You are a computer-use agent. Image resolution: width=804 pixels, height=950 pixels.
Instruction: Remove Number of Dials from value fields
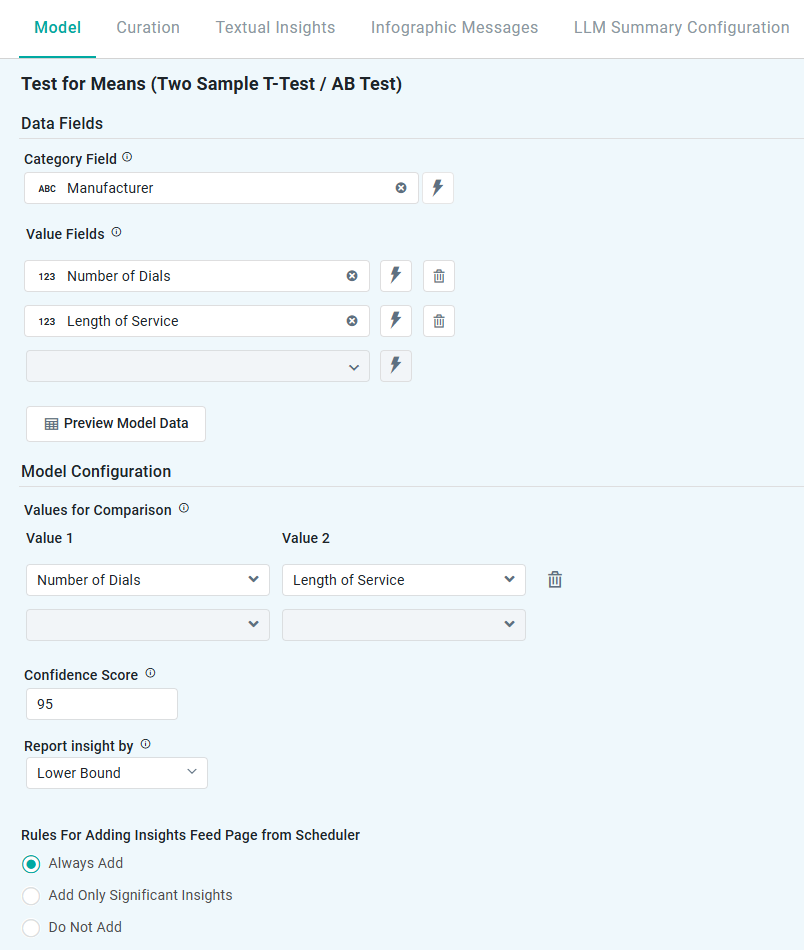coord(352,276)
